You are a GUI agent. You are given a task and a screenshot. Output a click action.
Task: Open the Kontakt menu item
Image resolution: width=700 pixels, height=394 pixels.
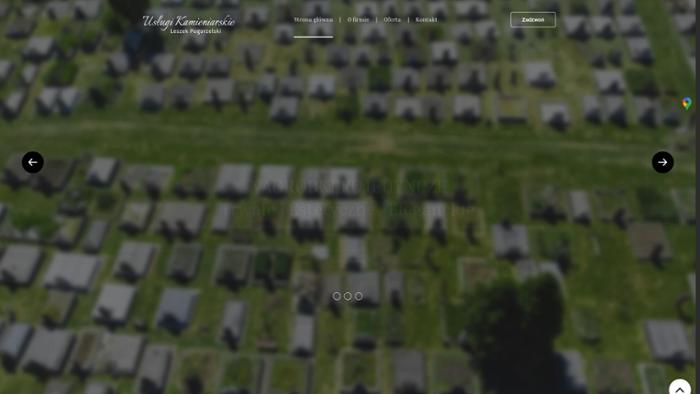coord(426,20)
